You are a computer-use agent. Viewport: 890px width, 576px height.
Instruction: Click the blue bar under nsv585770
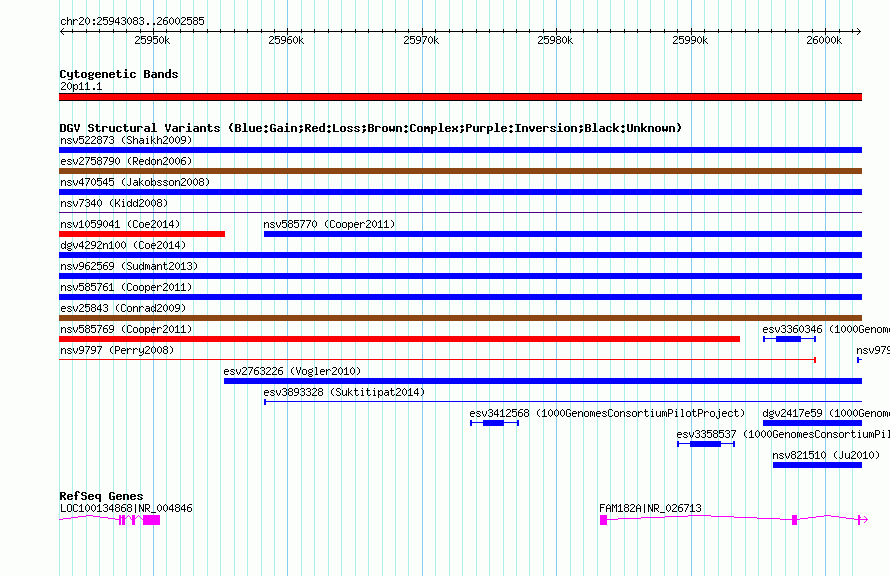click(563, 234)
